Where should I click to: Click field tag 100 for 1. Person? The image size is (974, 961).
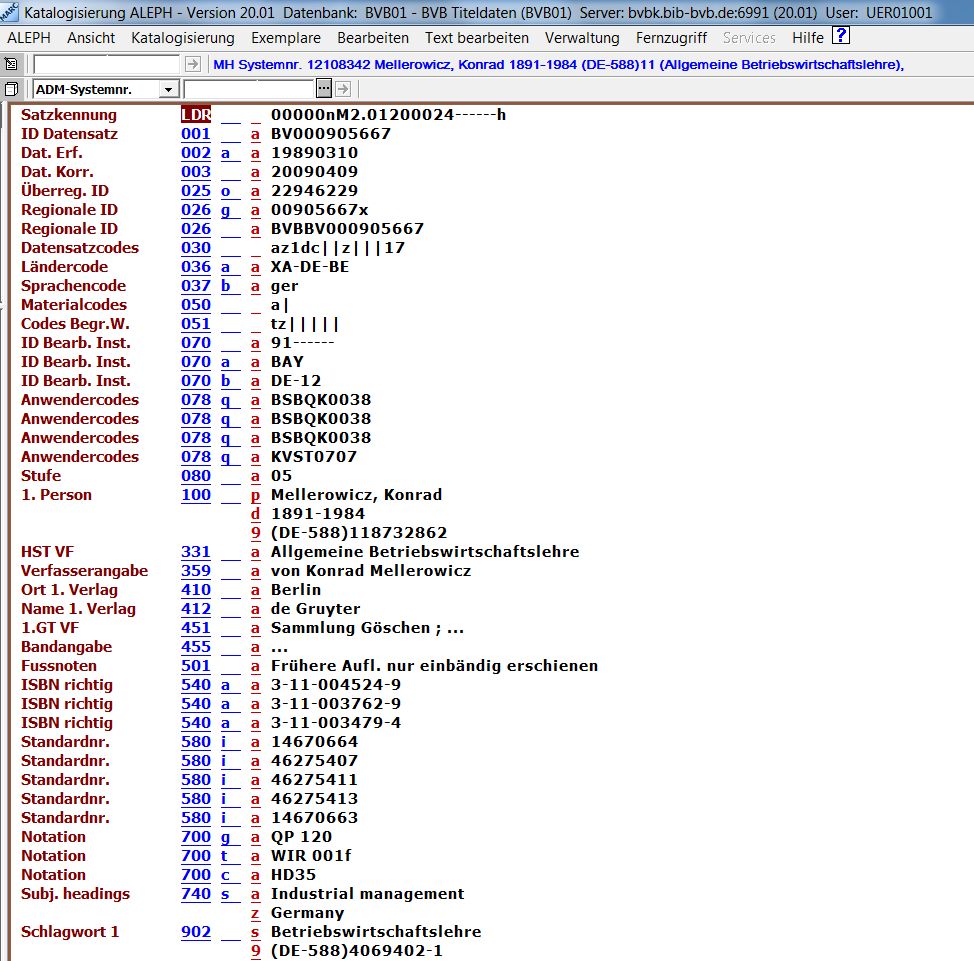point(196,495)
